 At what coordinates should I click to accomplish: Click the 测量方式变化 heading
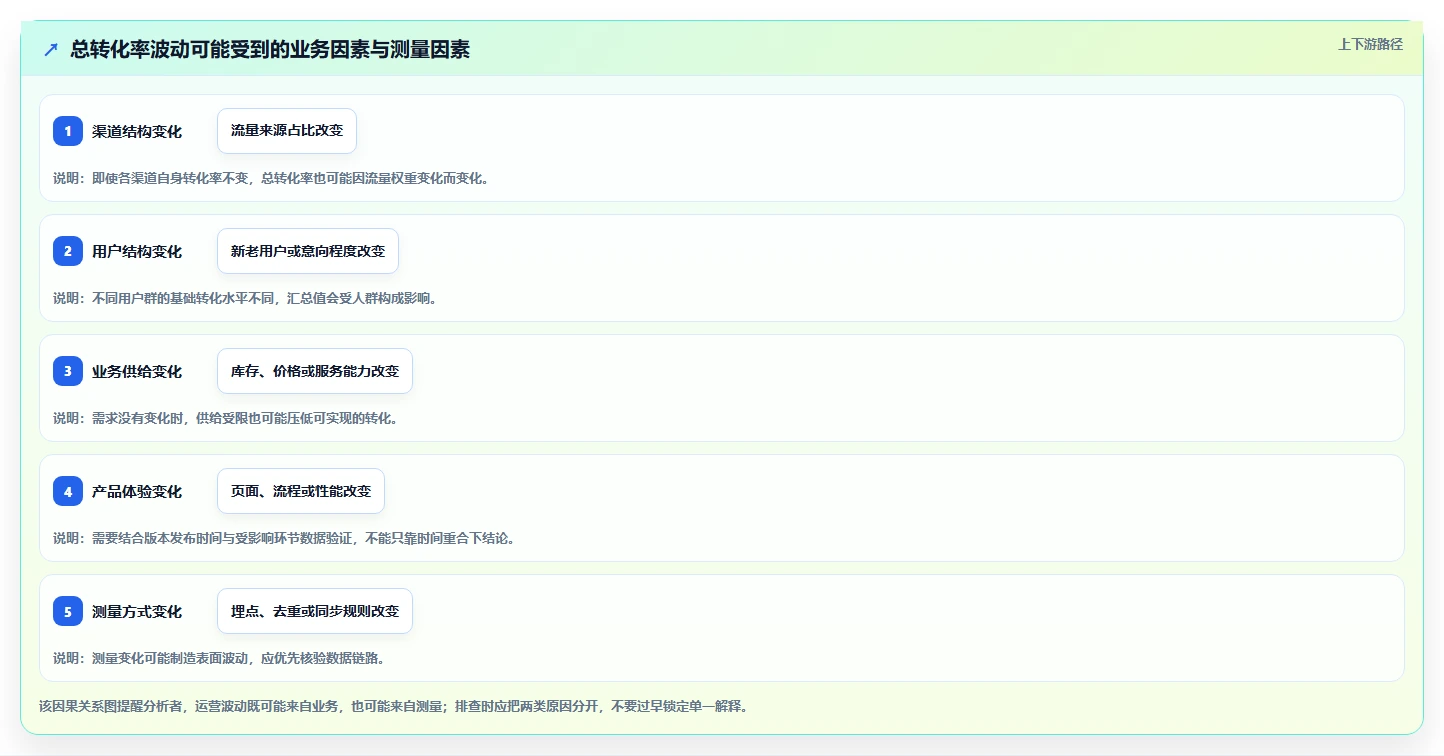click(137, 611)
